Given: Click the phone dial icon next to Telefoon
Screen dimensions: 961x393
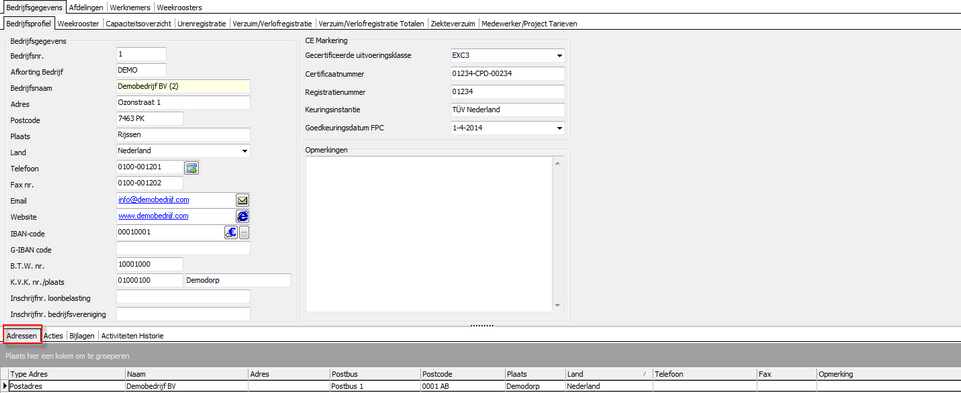Looking at the screenshot, I should (192, 168).
